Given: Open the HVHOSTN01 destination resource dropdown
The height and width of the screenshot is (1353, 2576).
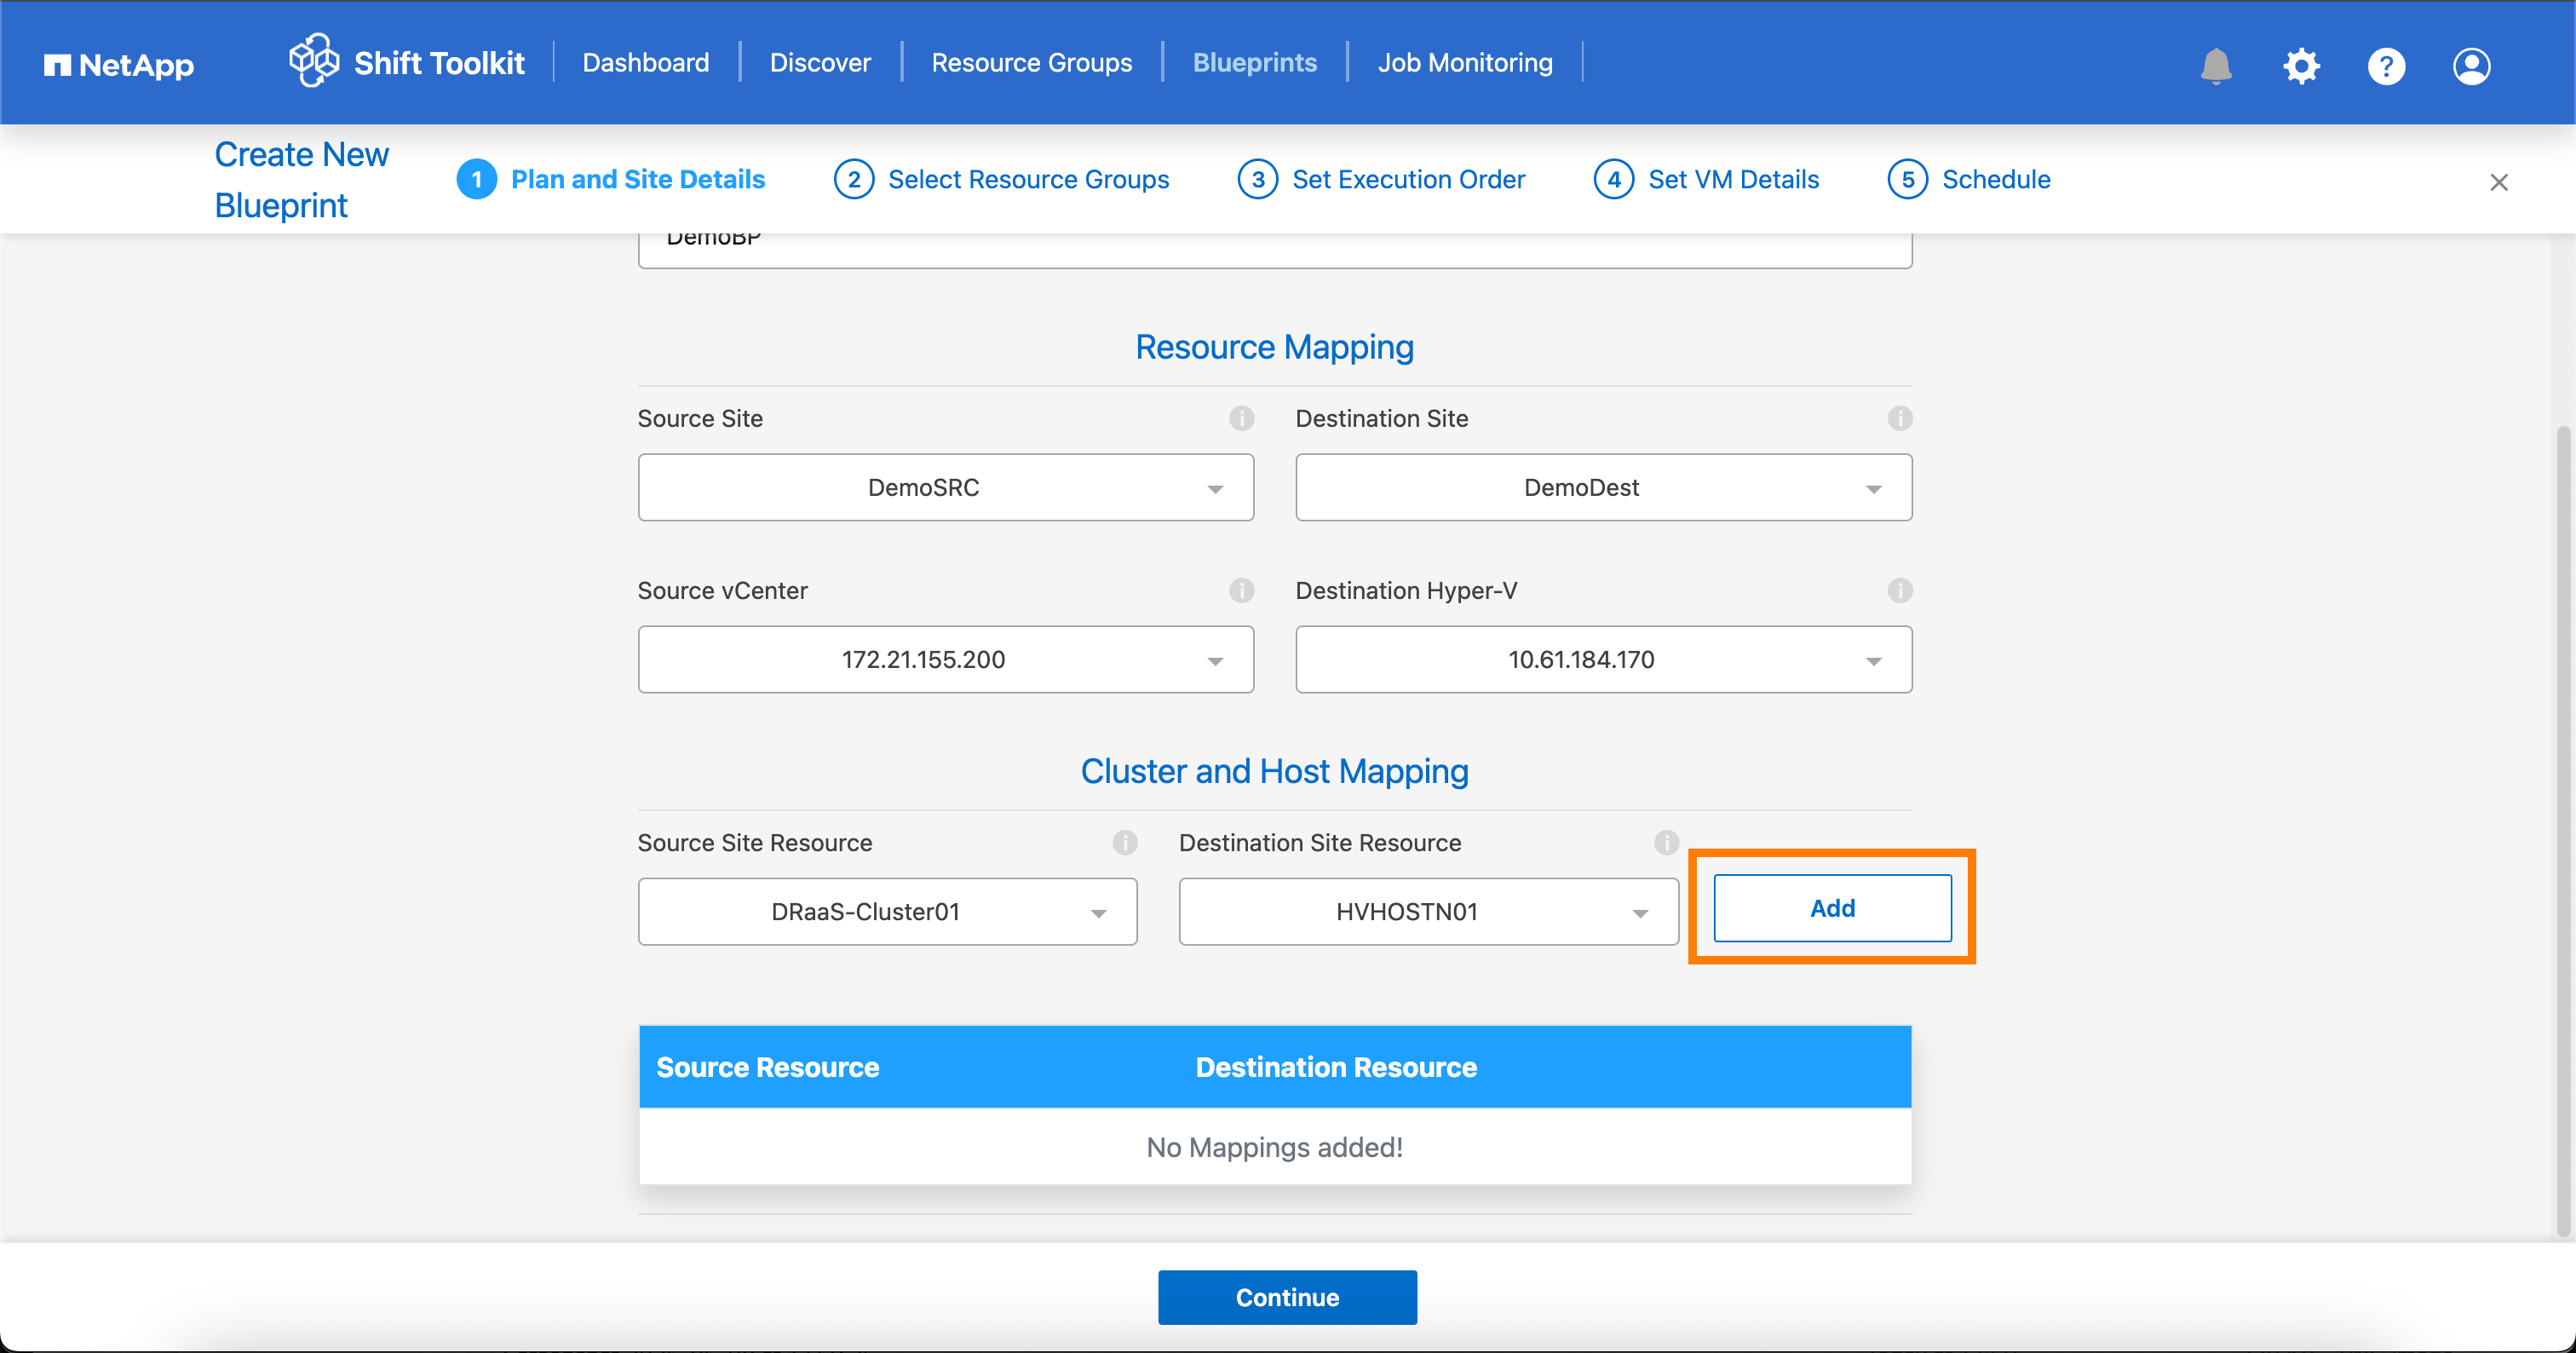Looking at the screenshot, I should (1428, 911).
